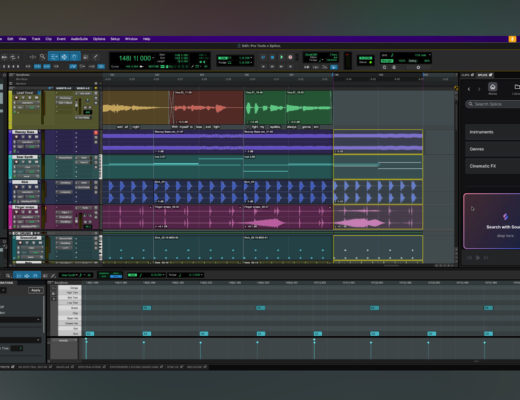Switch to the SPLICE tab

pos(485,75)
